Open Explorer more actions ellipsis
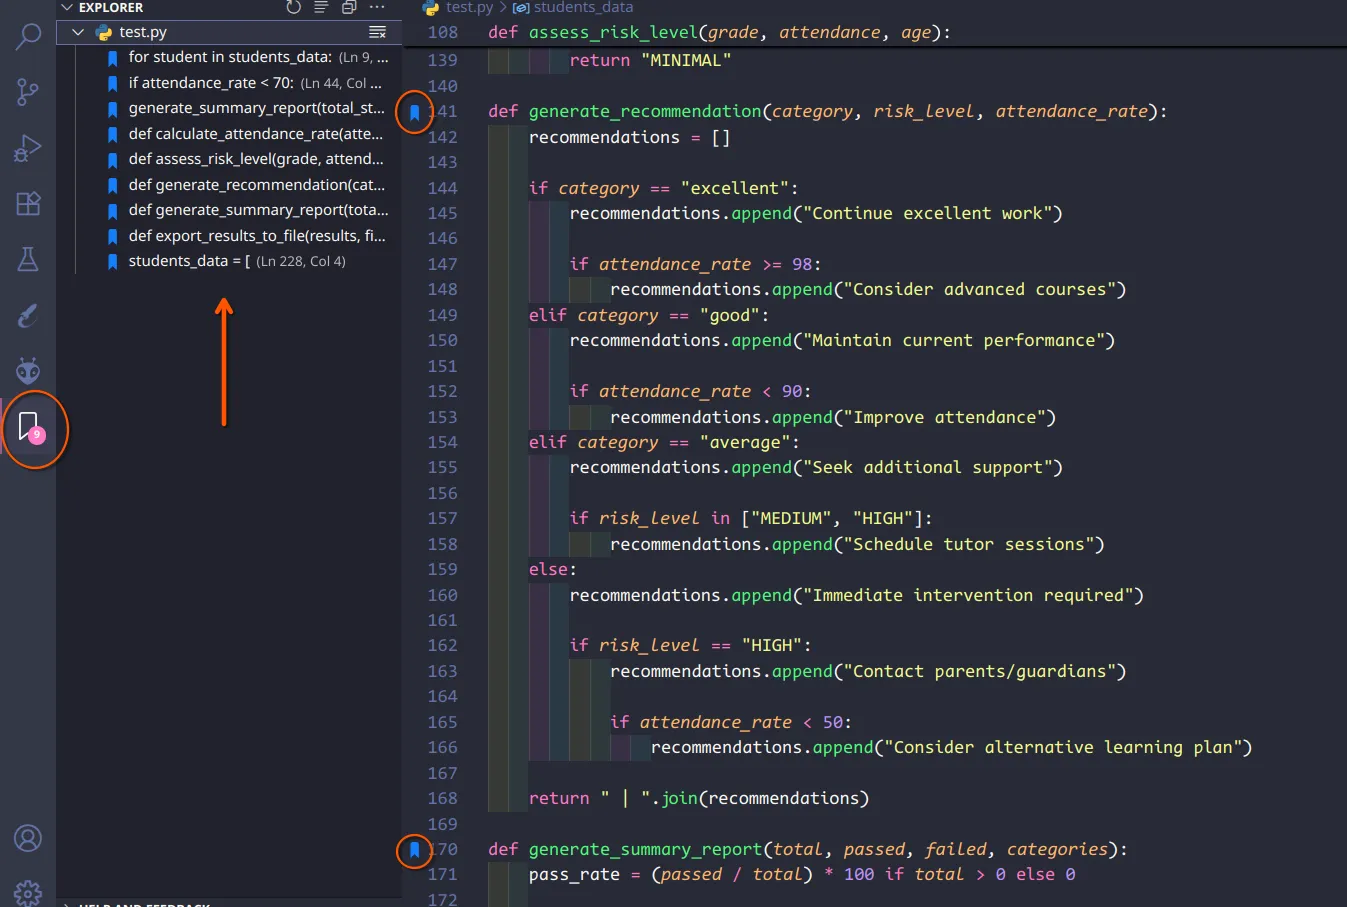 point(377,7)
